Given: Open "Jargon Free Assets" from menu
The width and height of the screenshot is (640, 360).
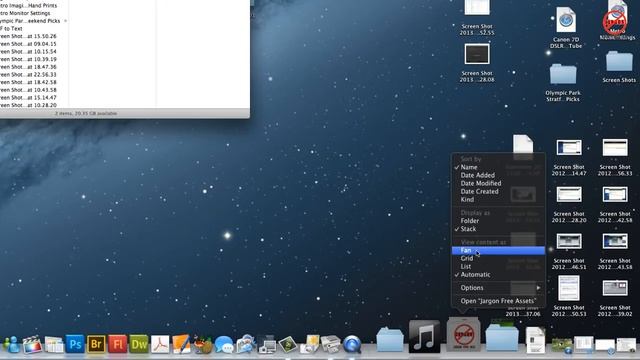Looking at the screenshot, I should pyautogui.click(x=498, y=301).
